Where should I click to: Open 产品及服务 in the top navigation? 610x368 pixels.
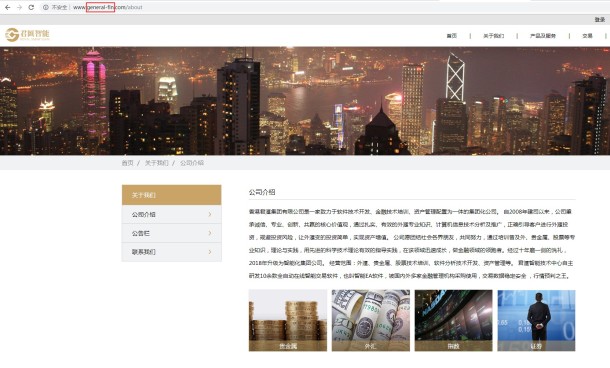point(543,36)
